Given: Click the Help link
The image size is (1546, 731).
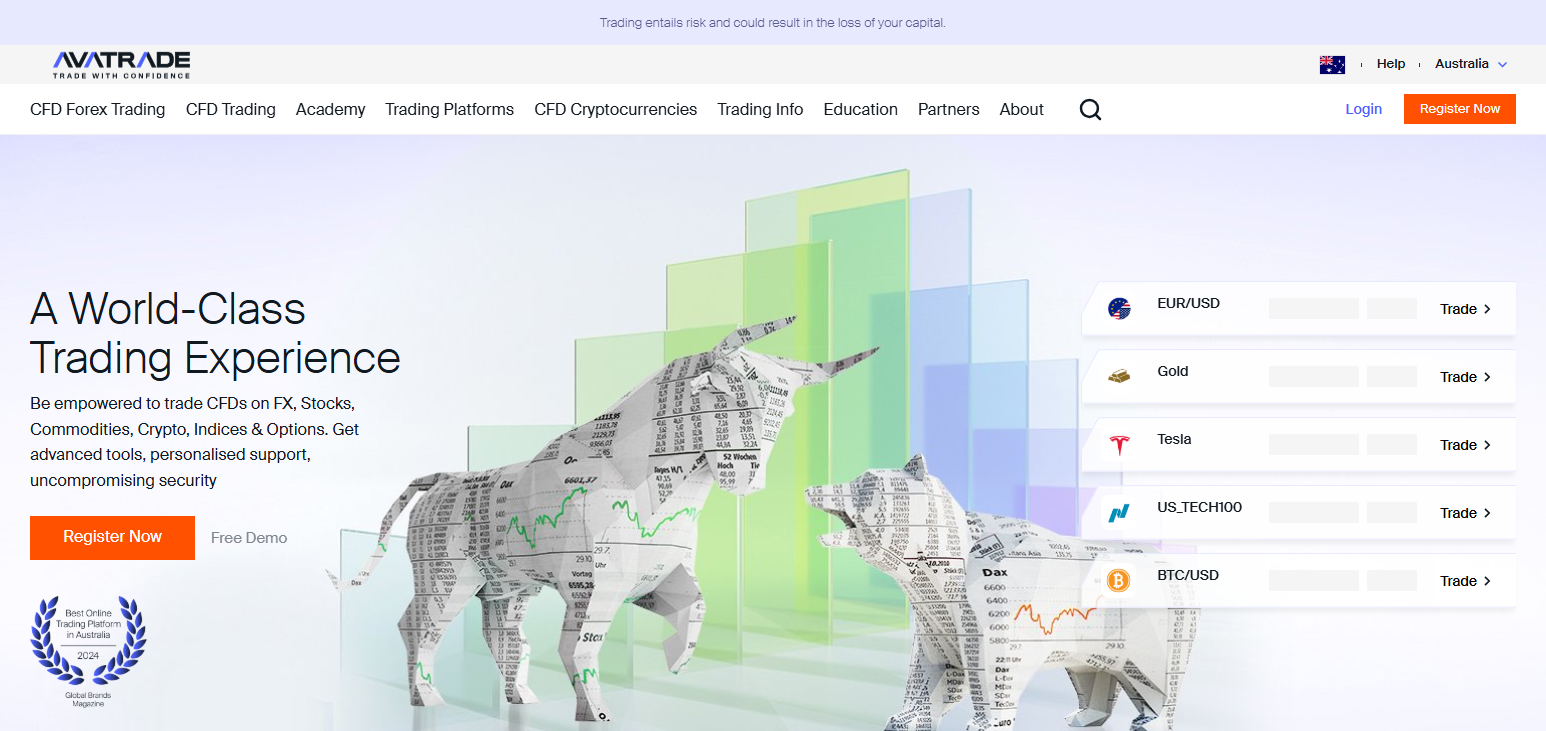Looking at the screenshot, I should pos(1391,64).
